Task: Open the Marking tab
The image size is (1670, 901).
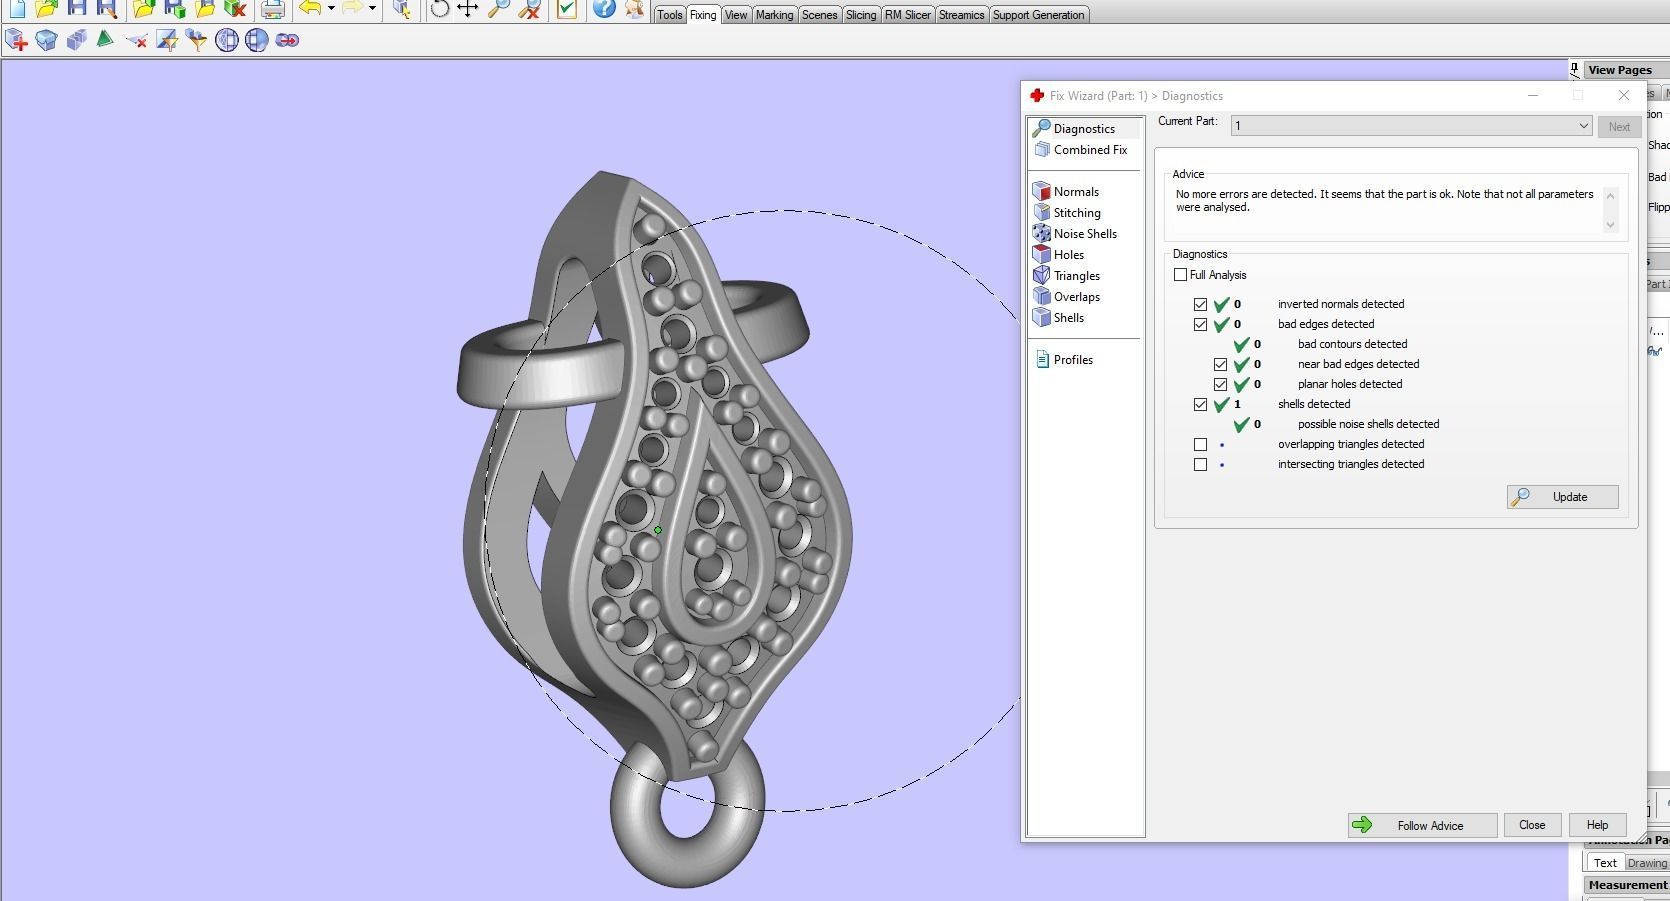Action: (x=774, y=15)
